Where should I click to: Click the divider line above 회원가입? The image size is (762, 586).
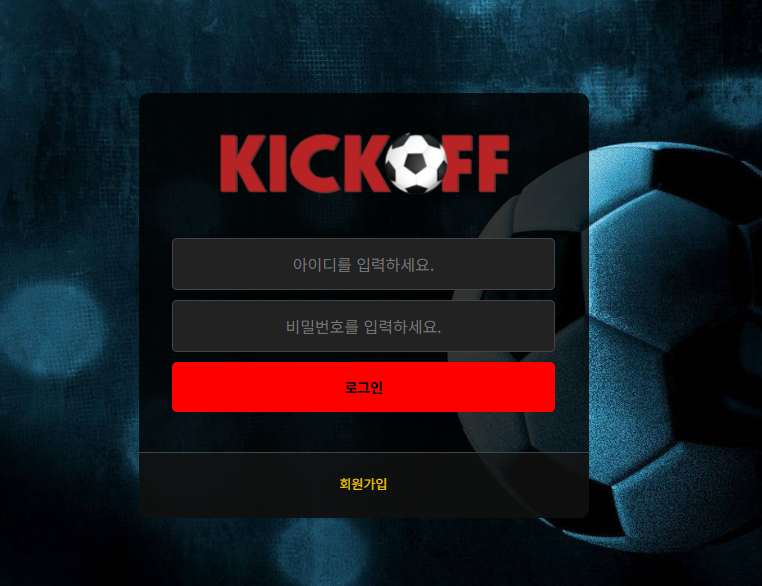click(x=364, y=452)
